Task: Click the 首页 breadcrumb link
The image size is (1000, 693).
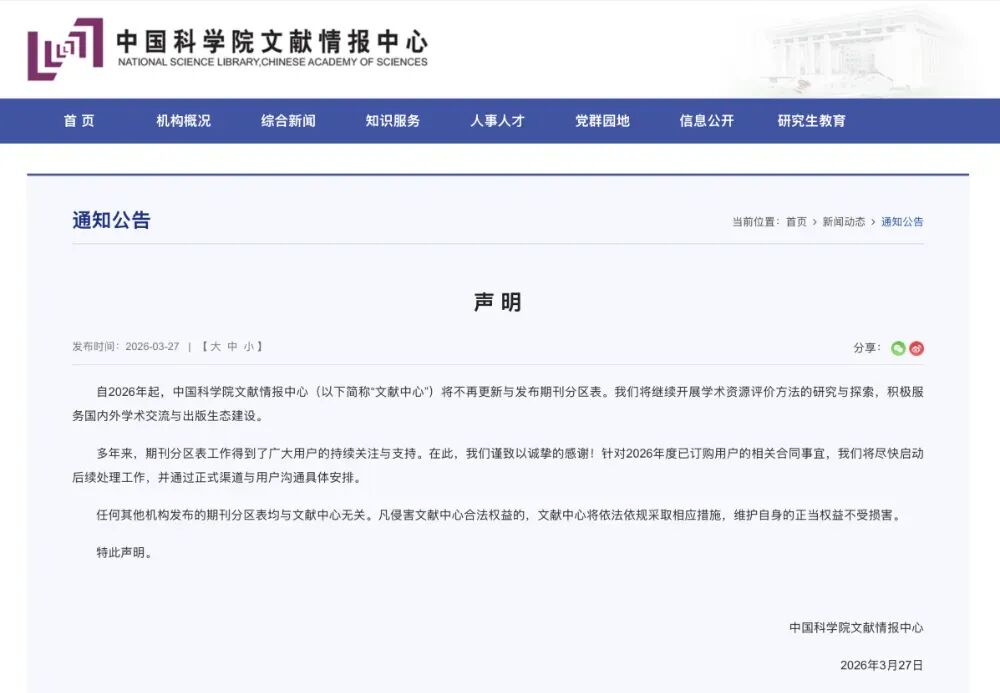Action: (796, 222)
